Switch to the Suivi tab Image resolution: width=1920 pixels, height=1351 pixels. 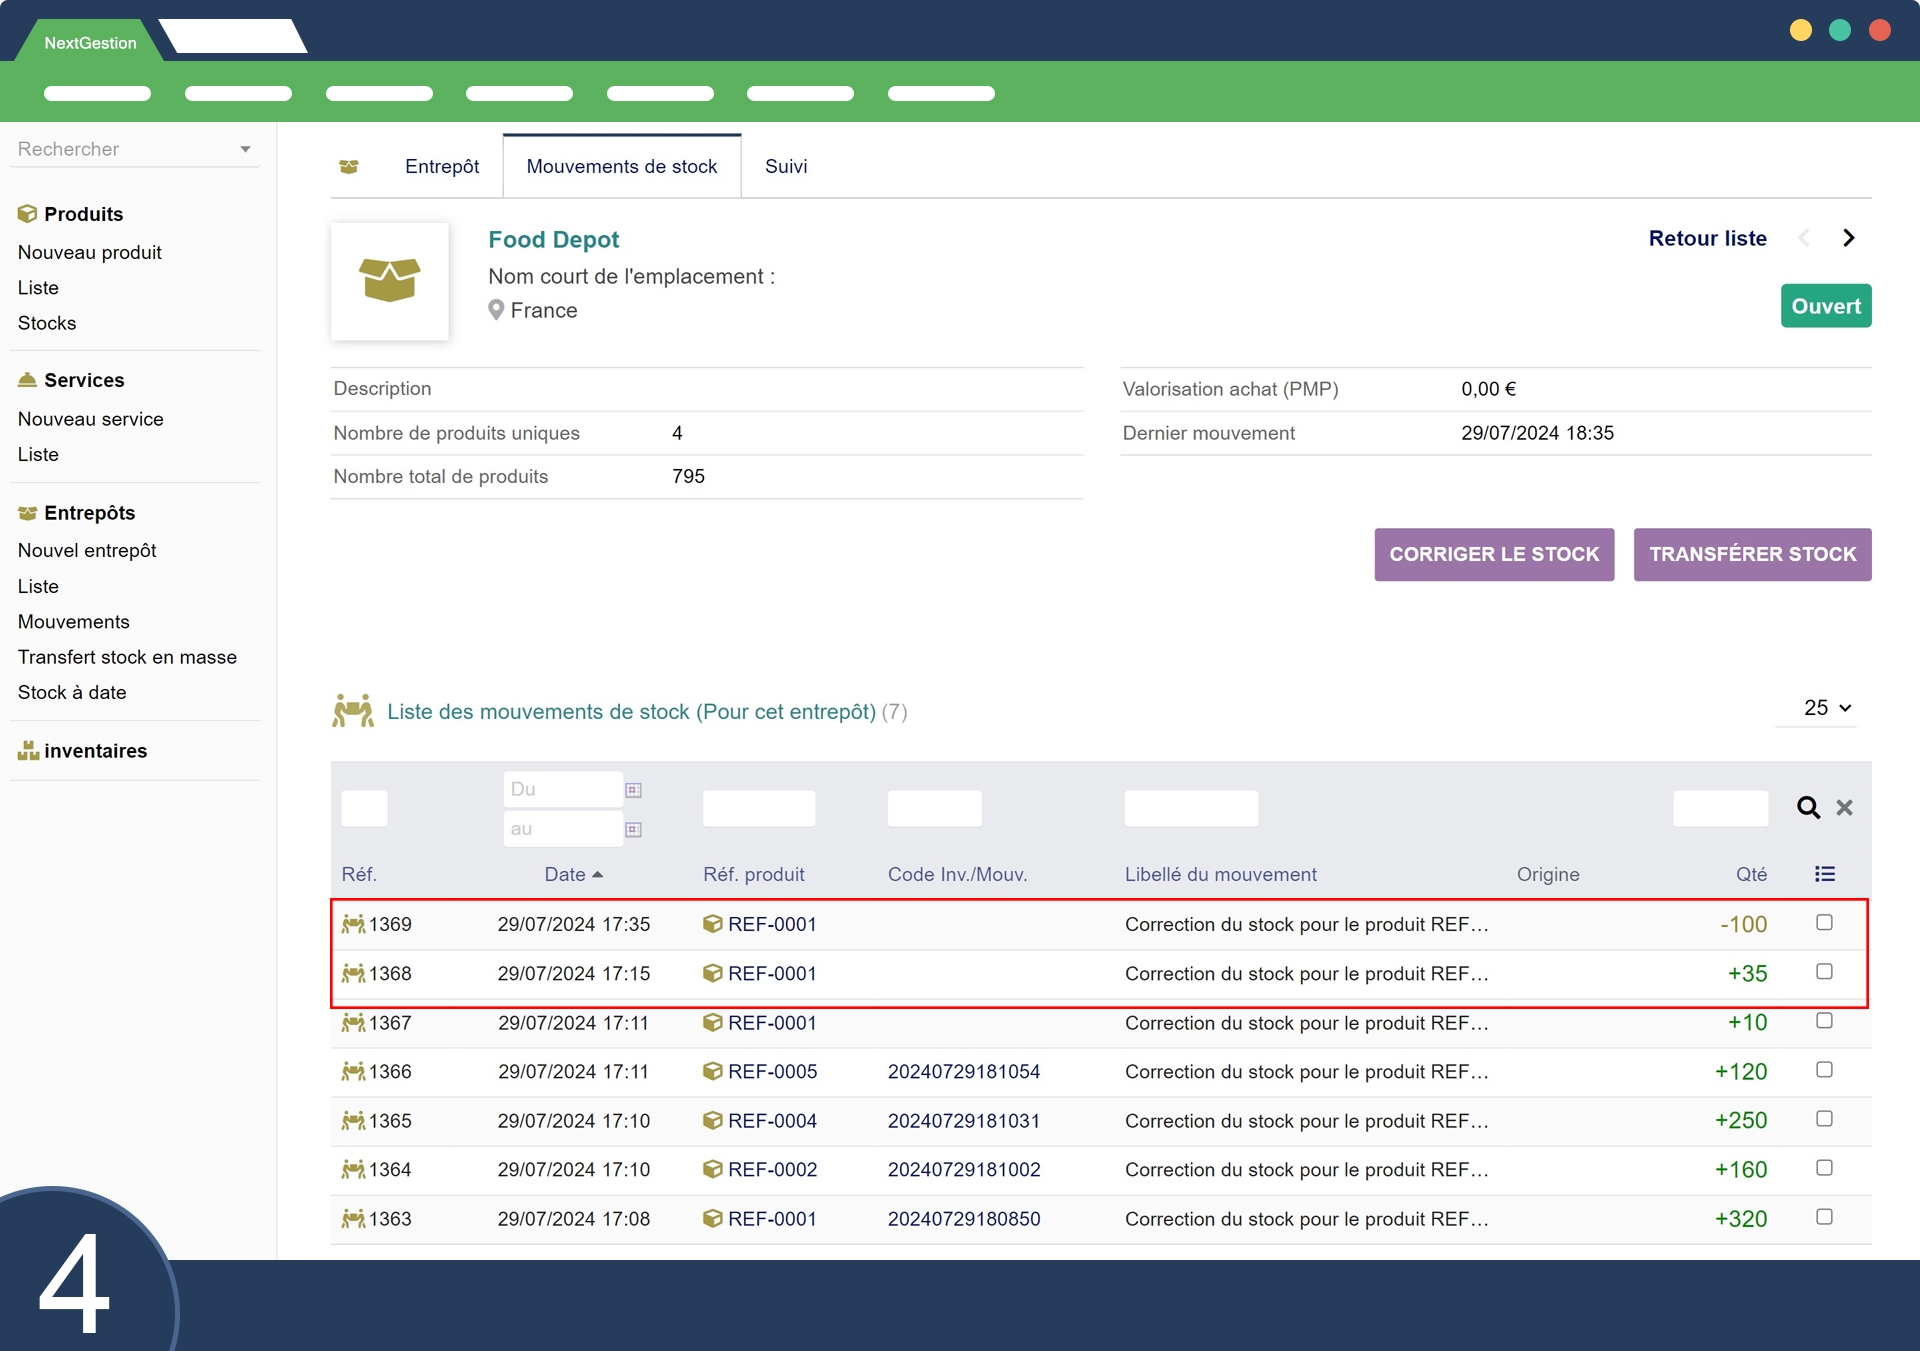click(x=785, y=167)
